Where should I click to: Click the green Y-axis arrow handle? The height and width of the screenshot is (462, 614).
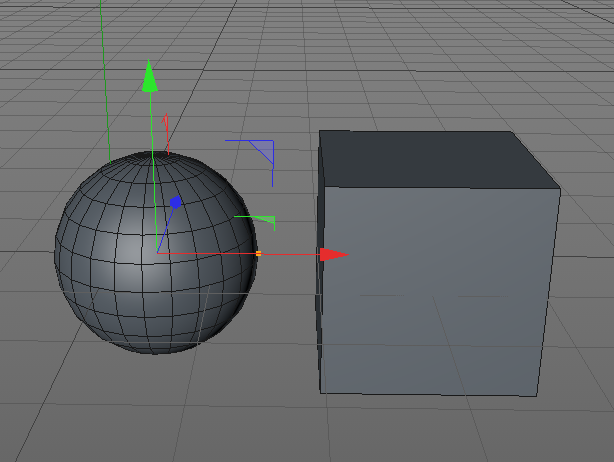(x=150, y=76)
